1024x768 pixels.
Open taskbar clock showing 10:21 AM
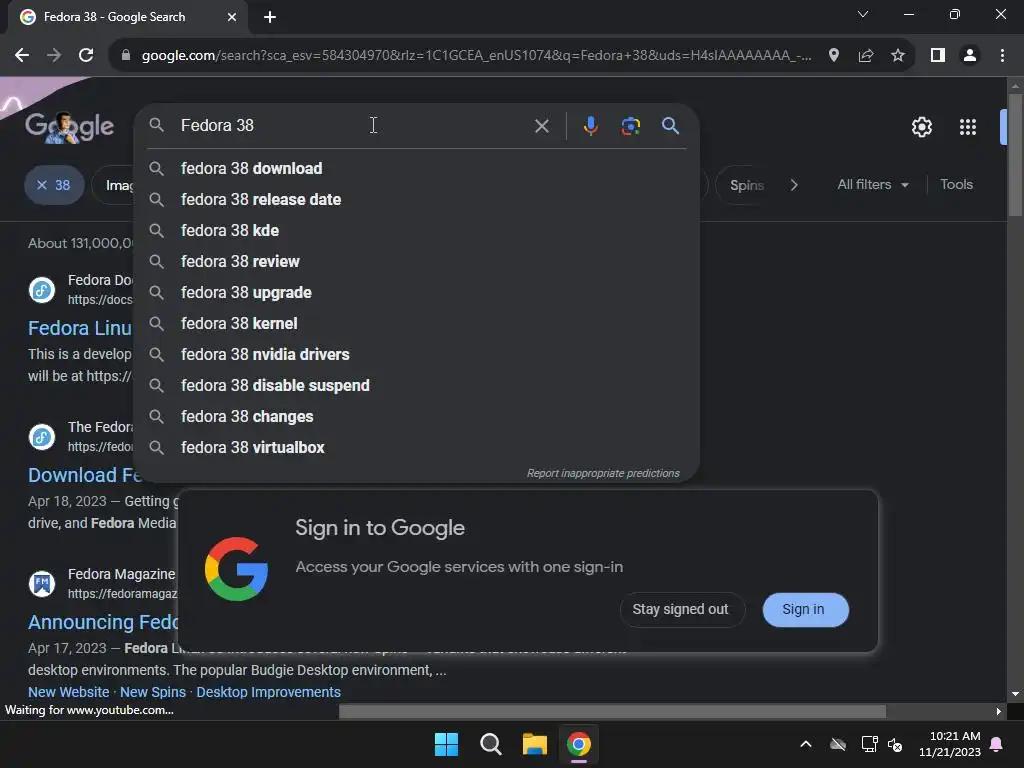(x=950, y=744)
